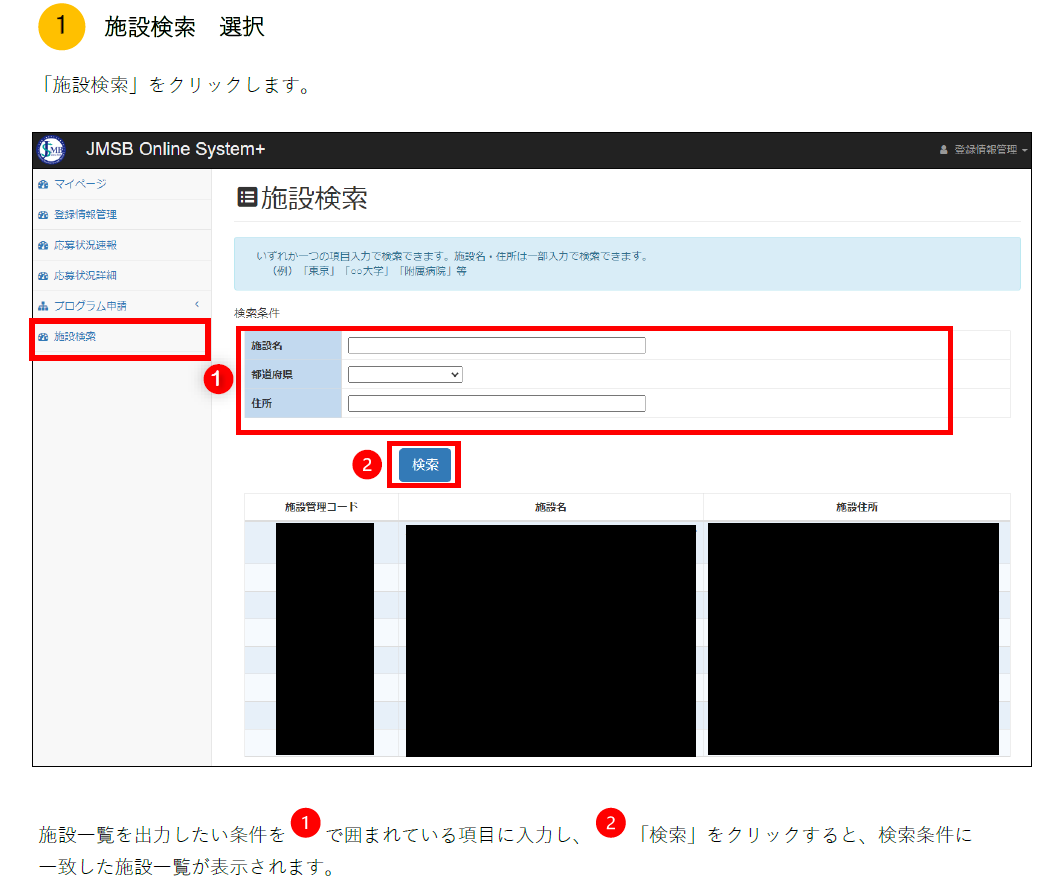Click into the 施設名 text field
The width and height of the screenshot is (1043, 890).
(x=496, y=346)
